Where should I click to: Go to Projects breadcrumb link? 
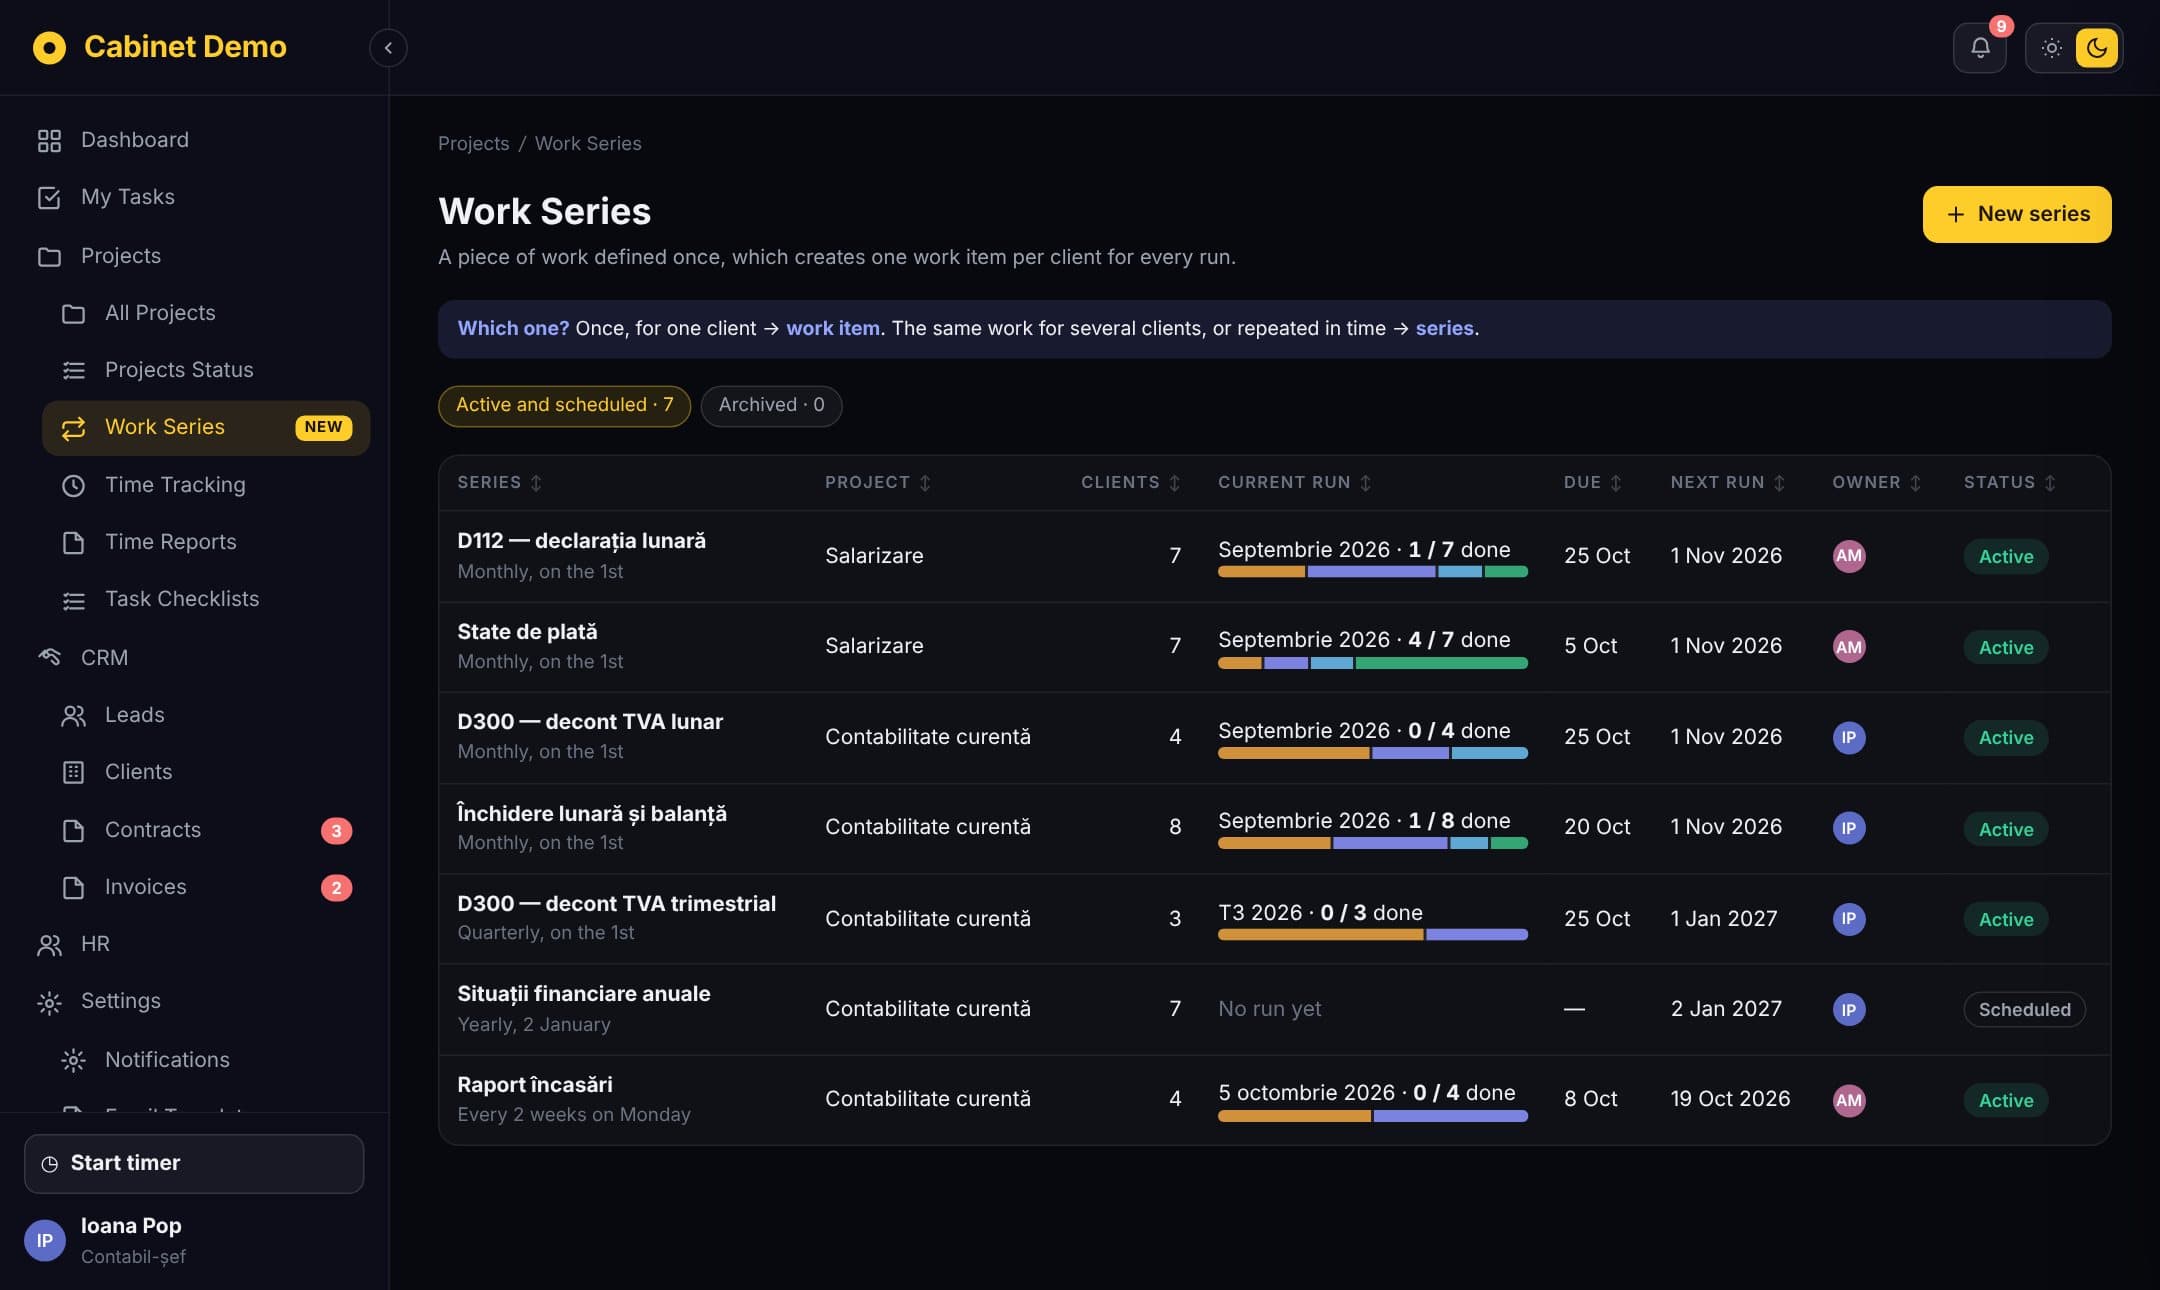(x=473, y=143)
